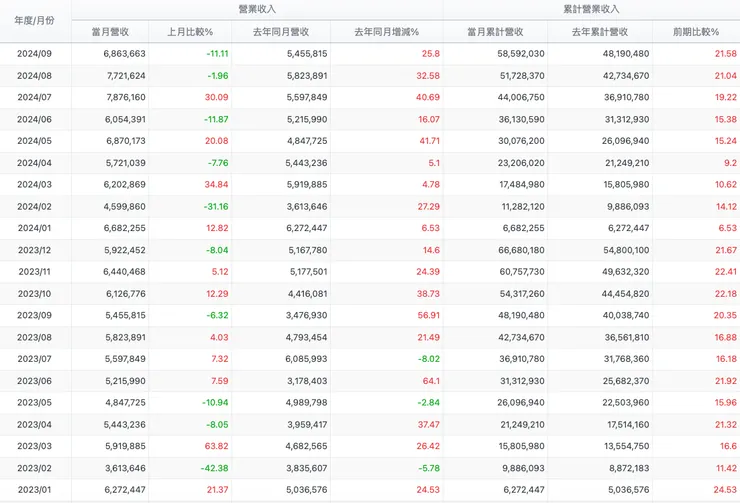Select the 2023/07 row date cell
The image size is (740, 503).
(34, 359)
